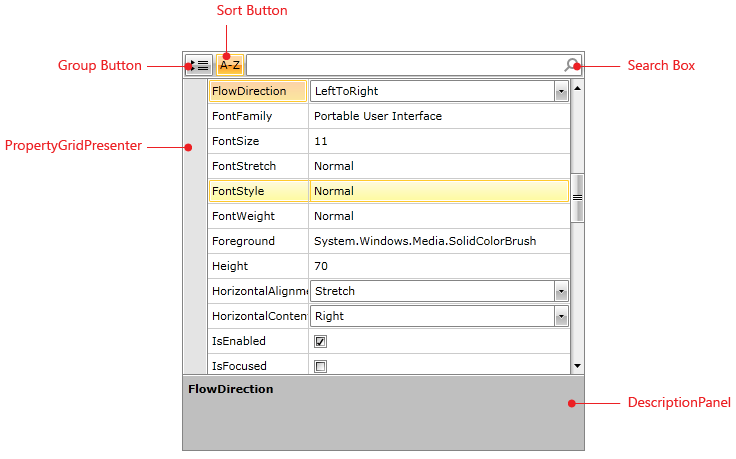Open the FlowDirection dropdown

point(561,91)
